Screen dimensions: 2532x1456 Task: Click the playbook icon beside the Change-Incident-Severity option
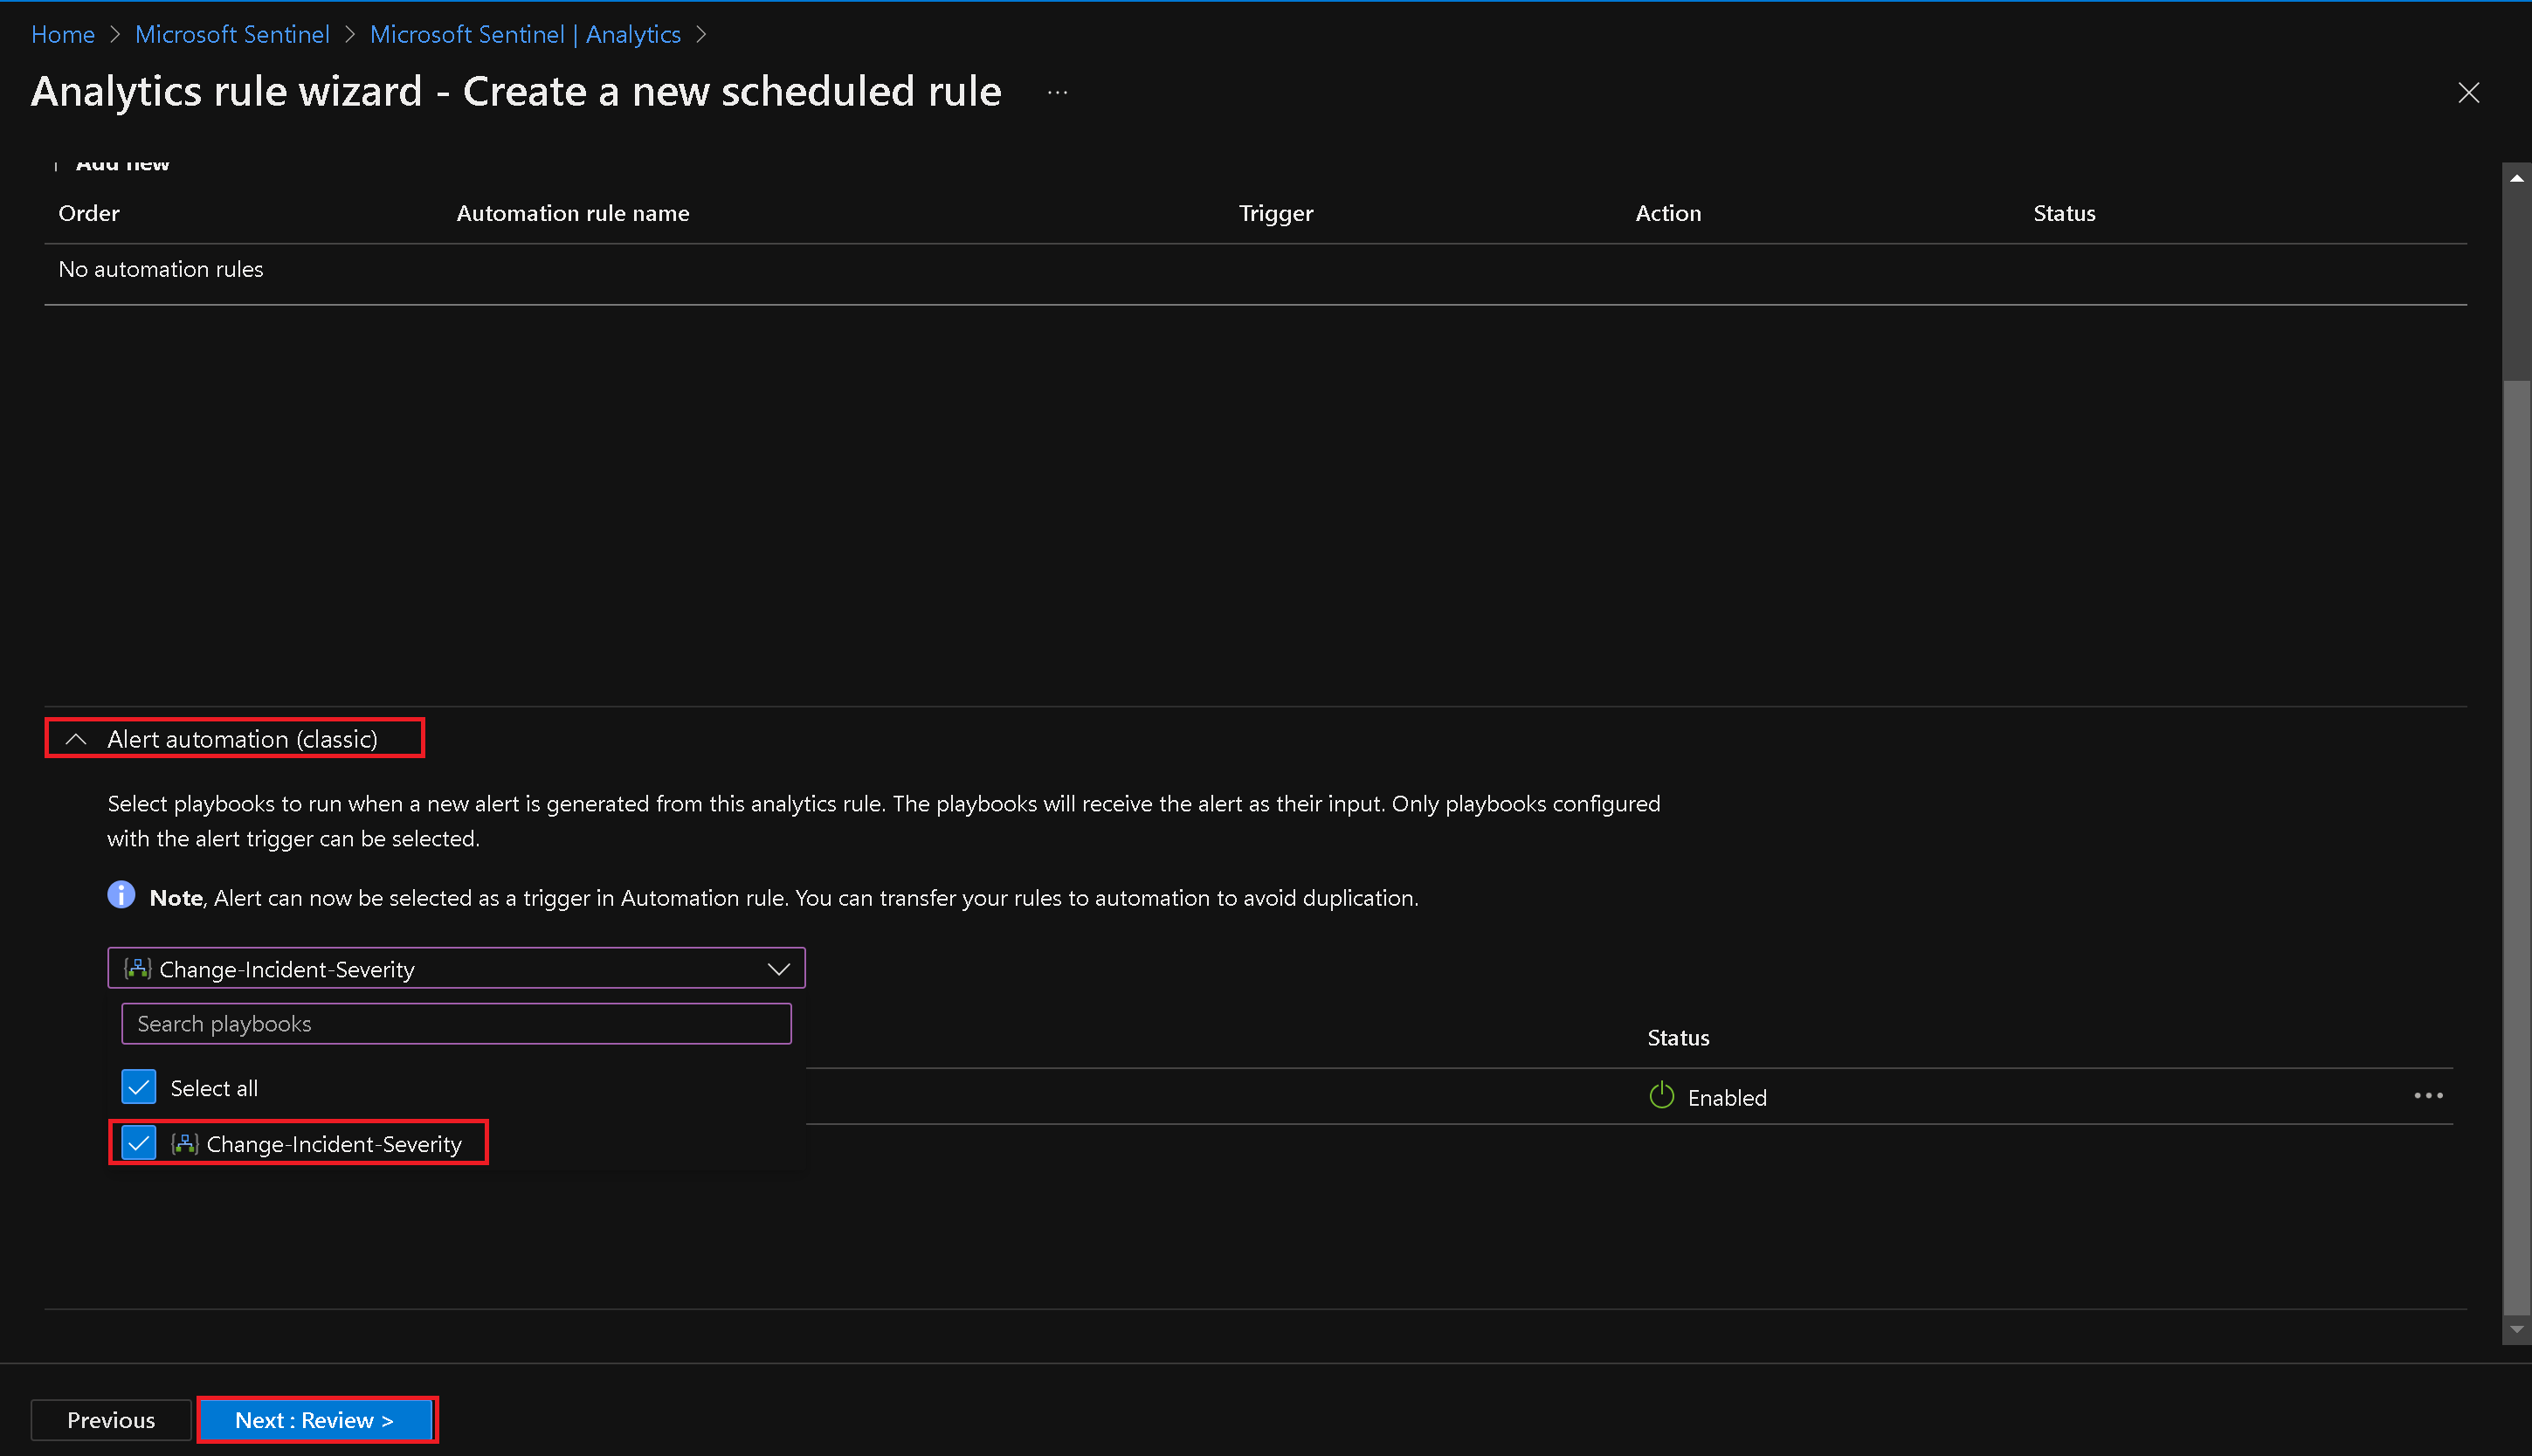coord(184,1143)
